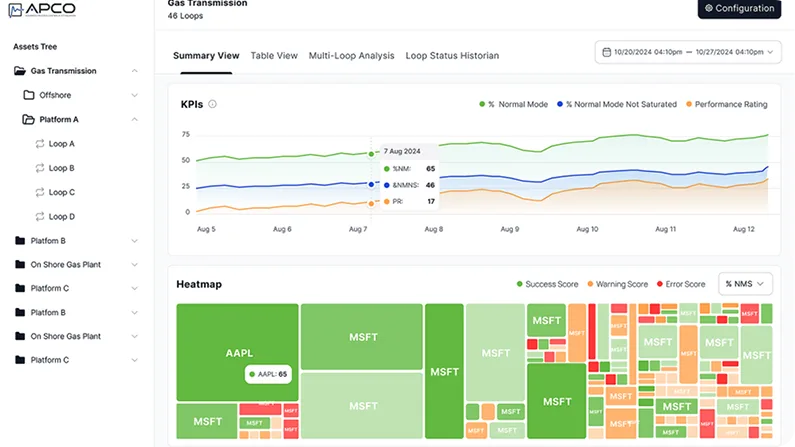Screen dimensions: 795x447
Task: Click blue &NMNS data point on Aug 7
Action: [x=371, y=184]
